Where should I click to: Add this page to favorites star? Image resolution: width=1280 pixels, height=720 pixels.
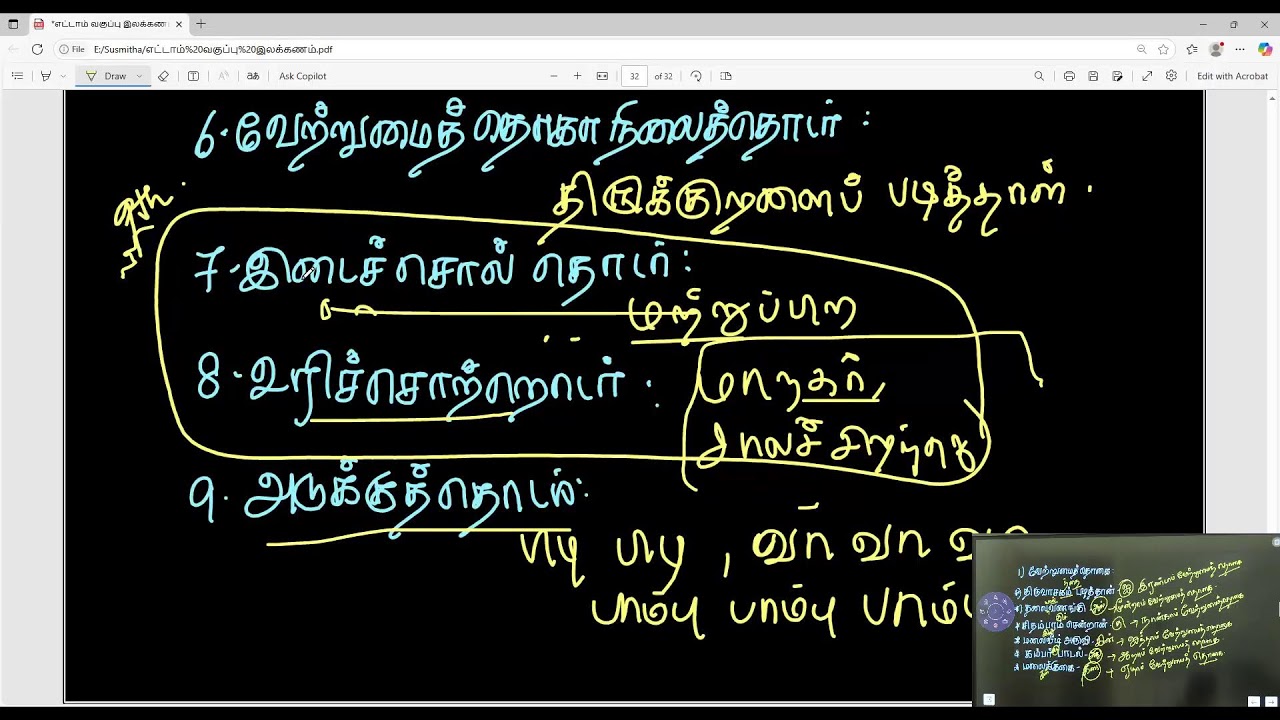(1163, 49)
